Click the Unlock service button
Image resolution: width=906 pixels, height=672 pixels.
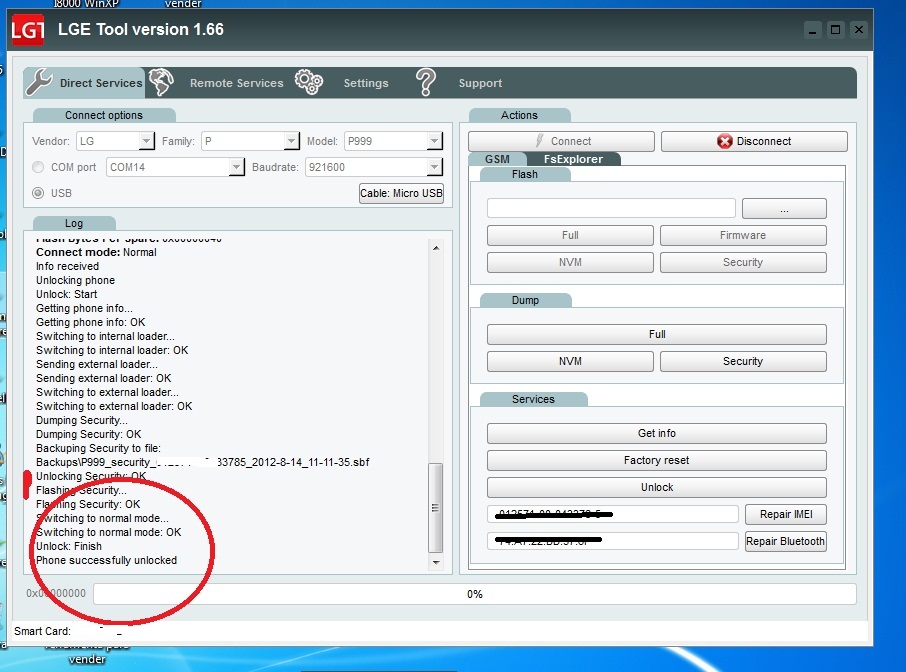coord(657,487)
